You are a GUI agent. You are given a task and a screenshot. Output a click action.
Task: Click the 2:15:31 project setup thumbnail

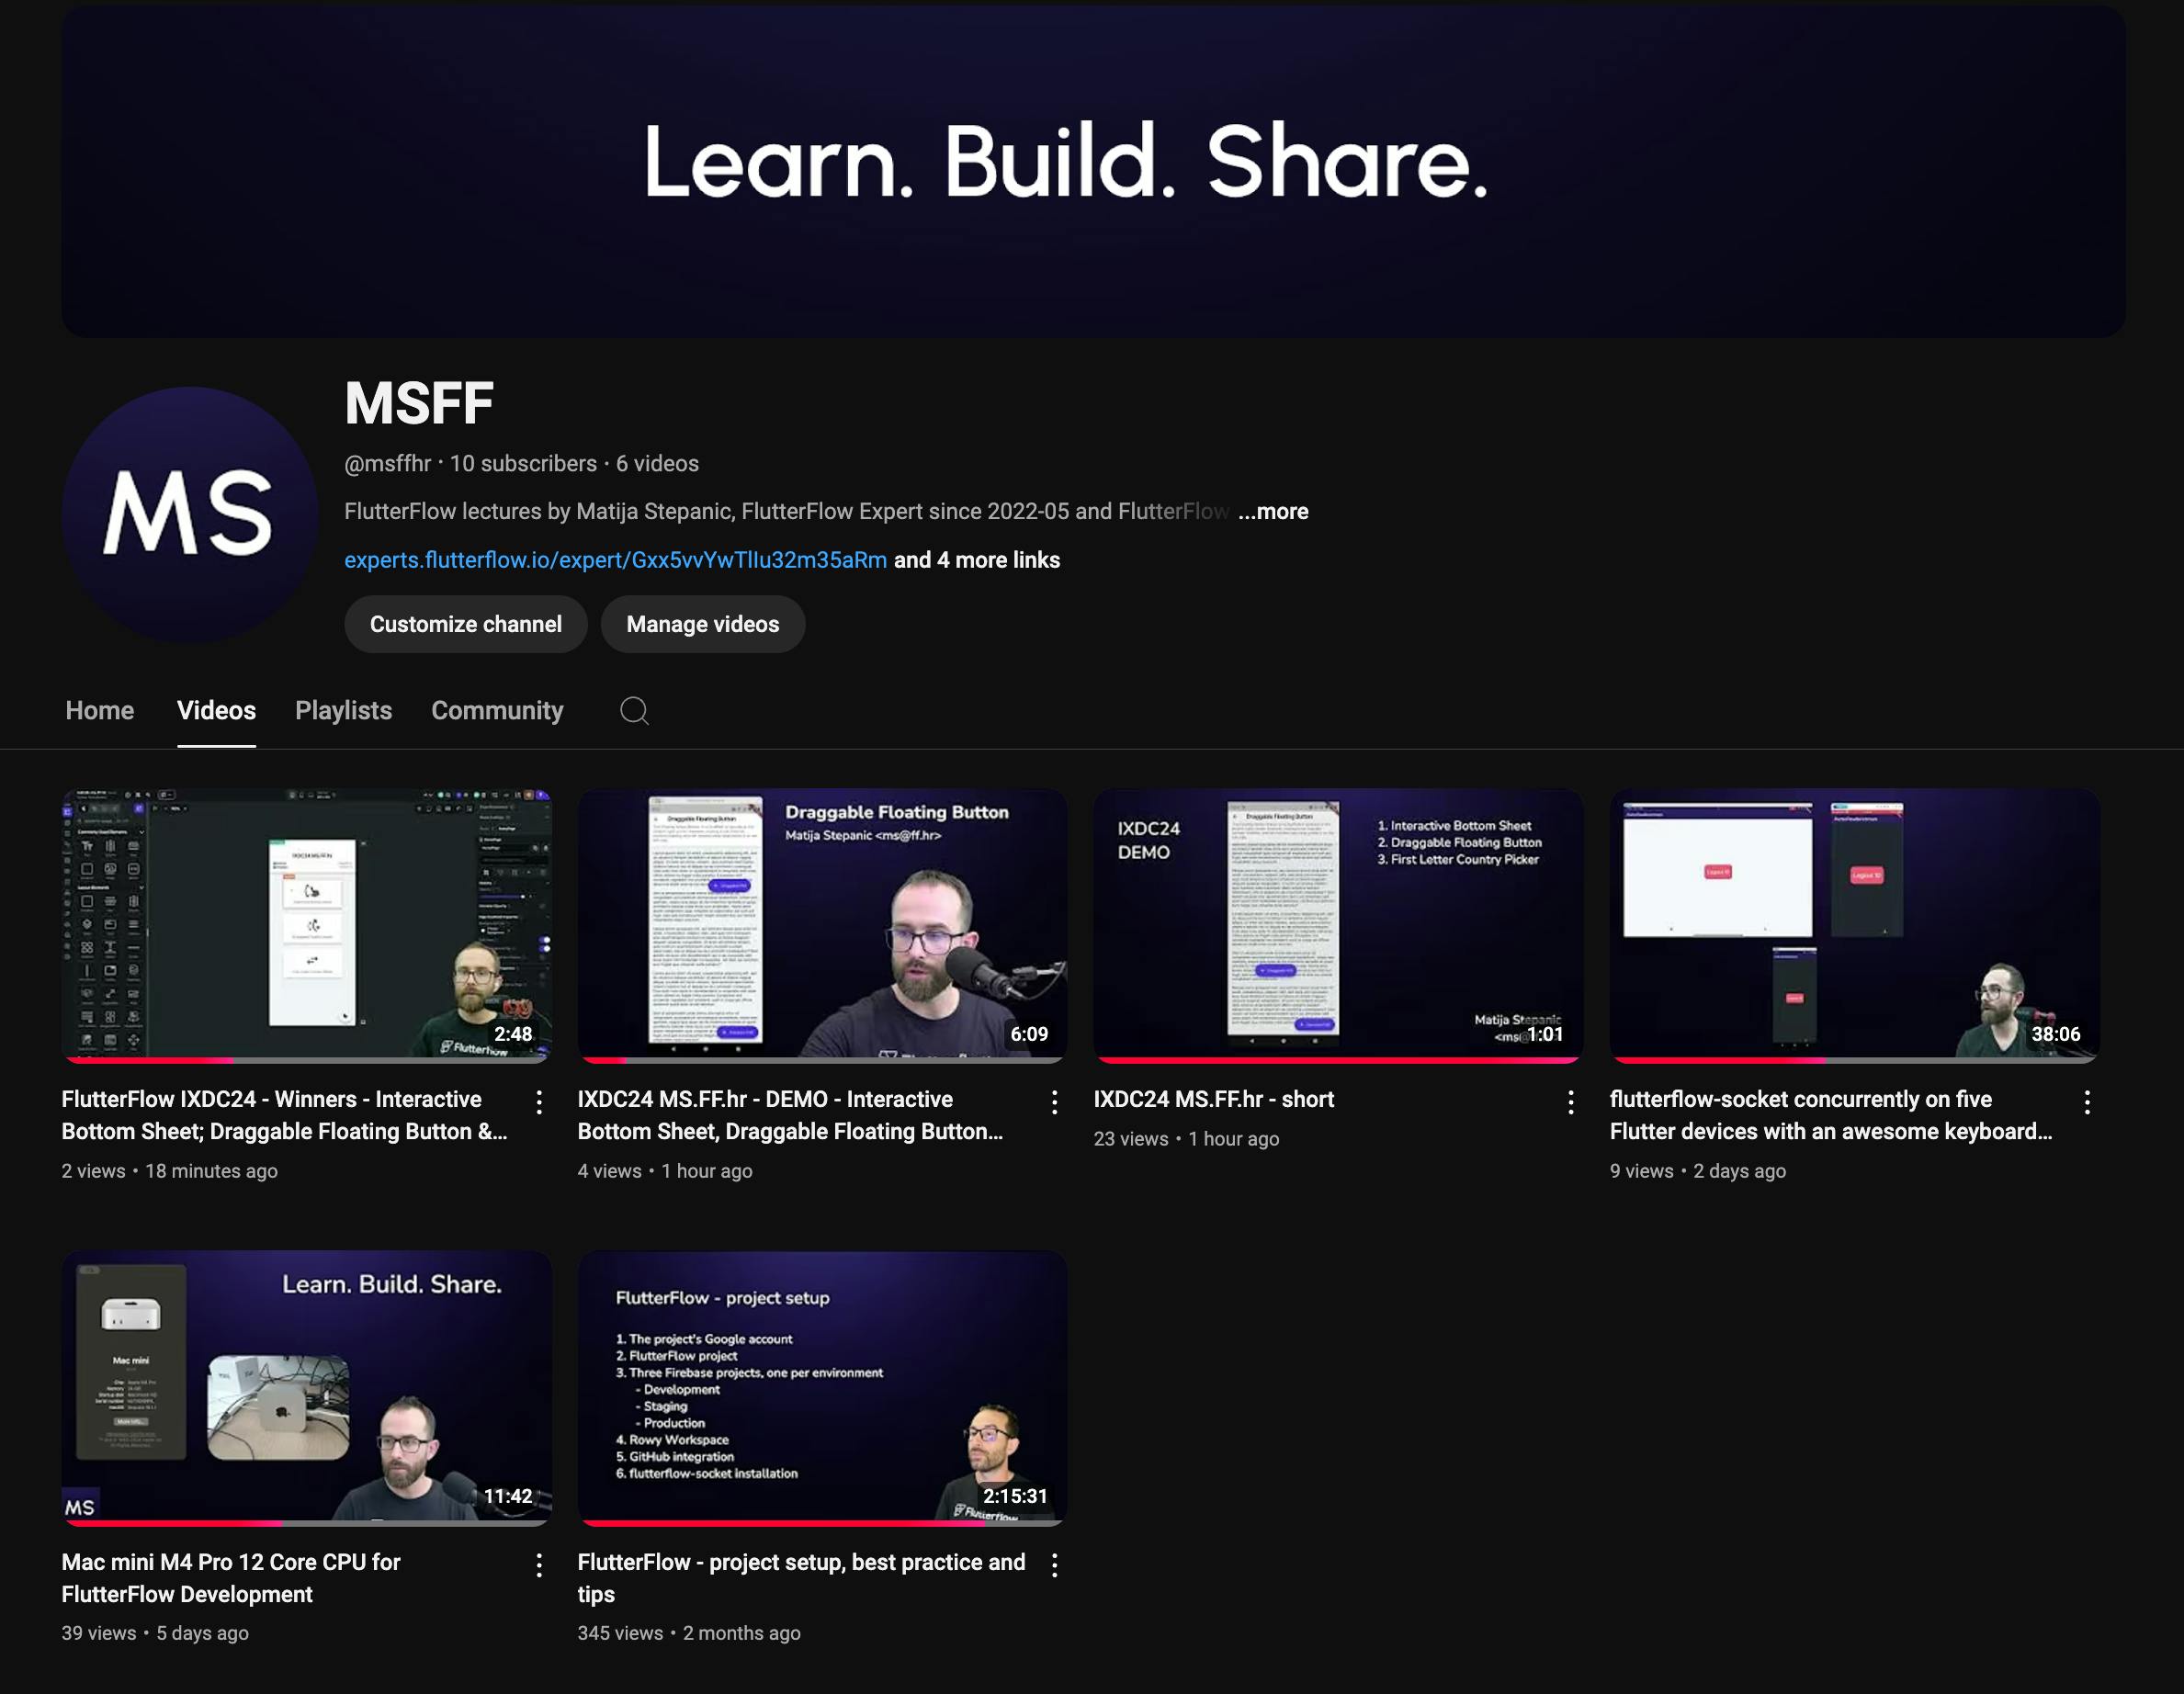pos(822,1388)
